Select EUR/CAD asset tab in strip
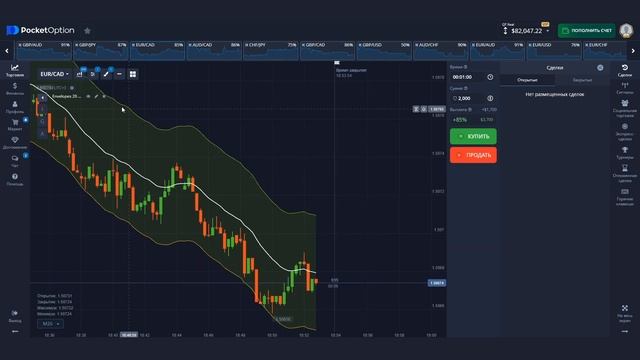 pyautogui.click(x=157, y=51)
